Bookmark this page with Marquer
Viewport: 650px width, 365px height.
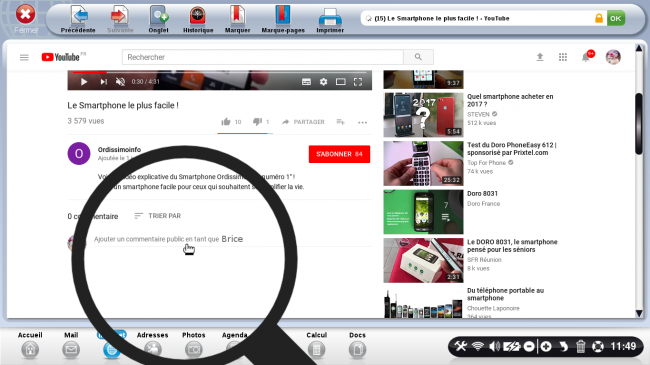tap(238, 19)
